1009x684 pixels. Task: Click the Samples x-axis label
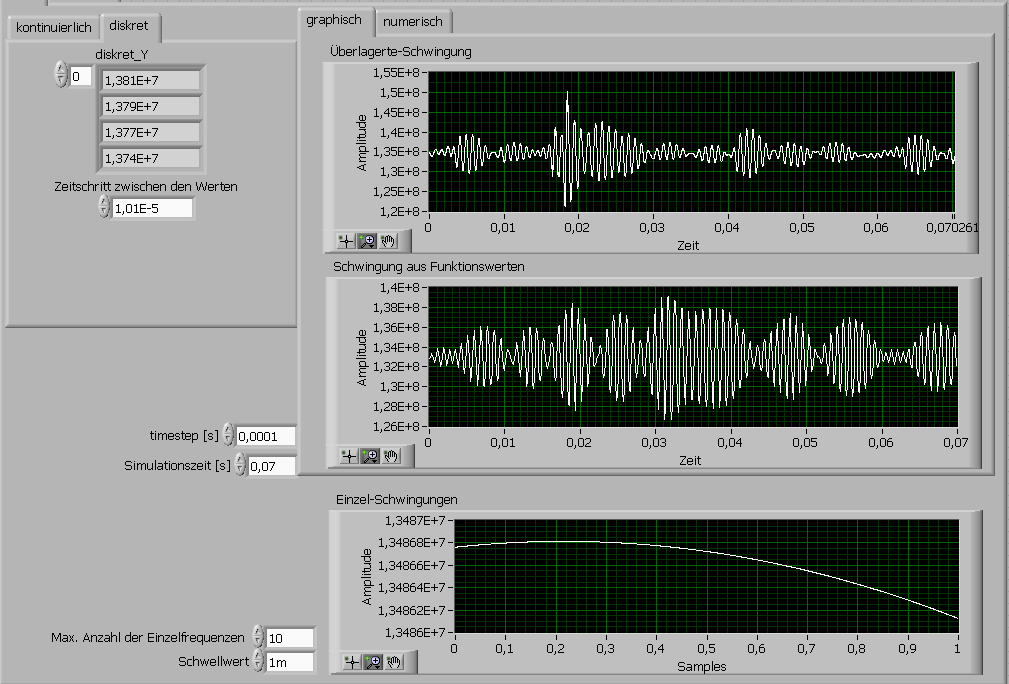click(x=701, y=667)
